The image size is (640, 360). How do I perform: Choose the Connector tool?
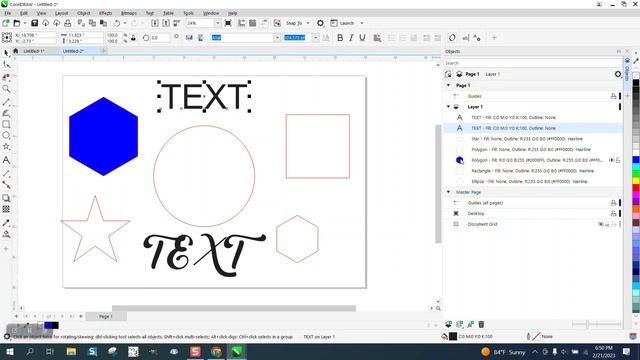point(6,184)
